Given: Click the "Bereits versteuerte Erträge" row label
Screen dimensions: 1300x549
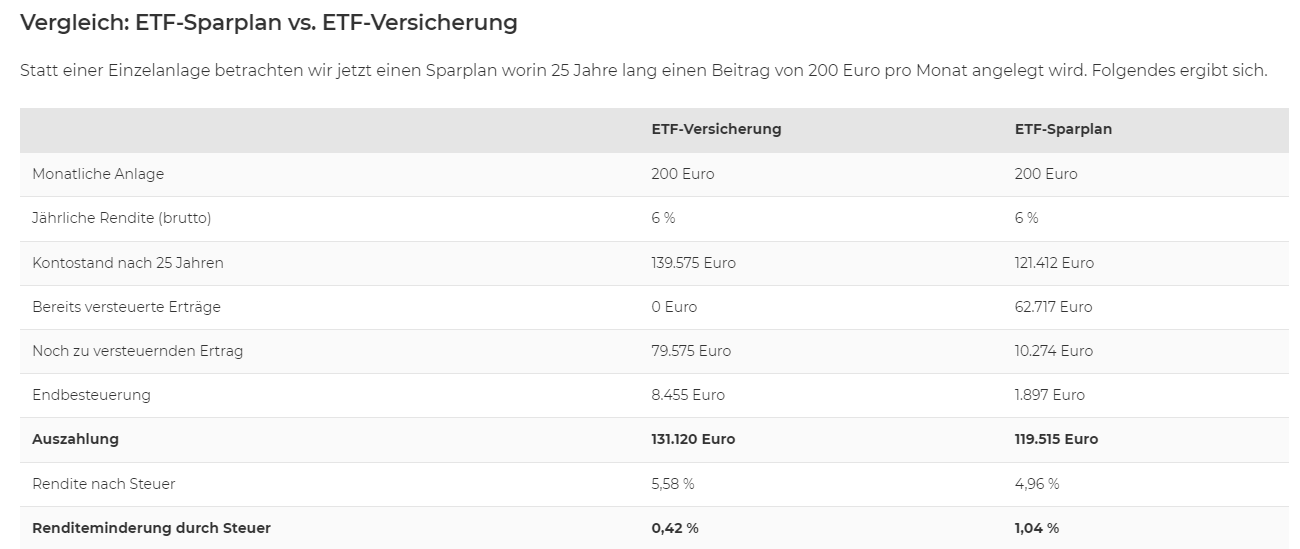Looking at the screenshot, I should (x=126, y=307).
